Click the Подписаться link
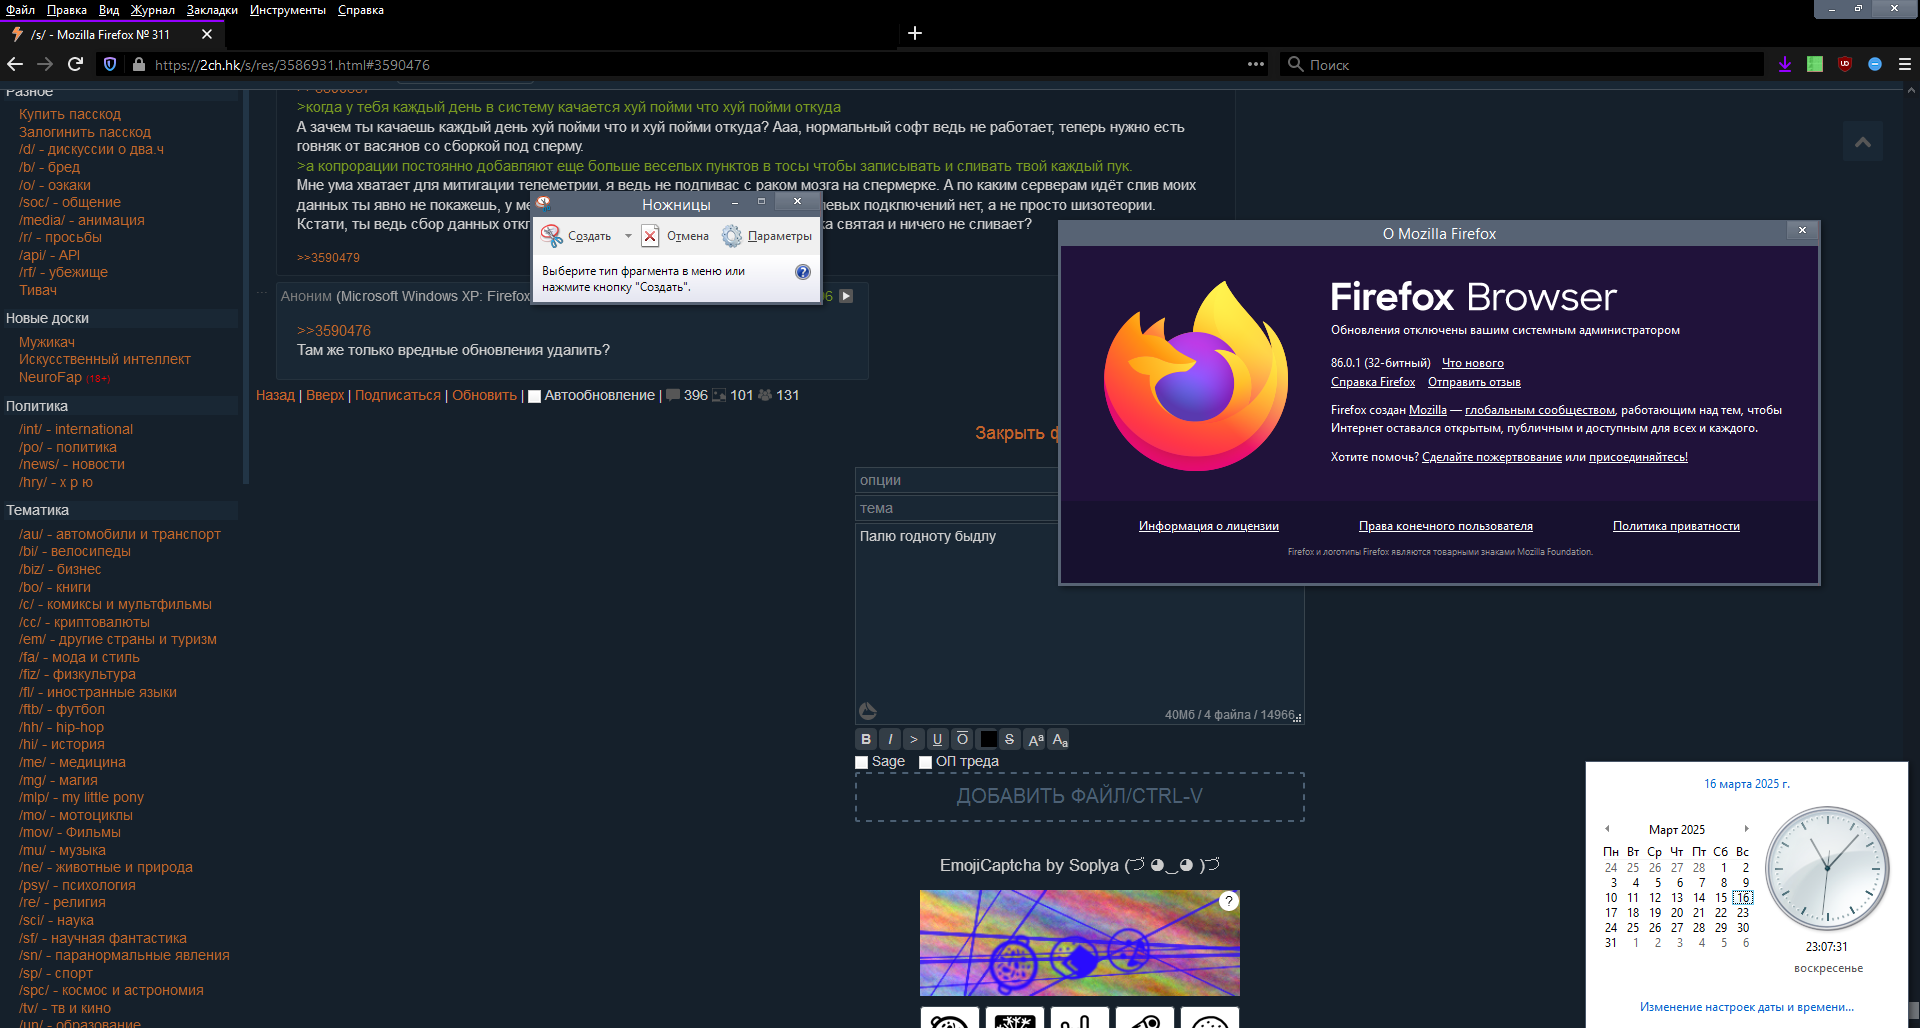 pyautogui.click(x=398, y=395)
